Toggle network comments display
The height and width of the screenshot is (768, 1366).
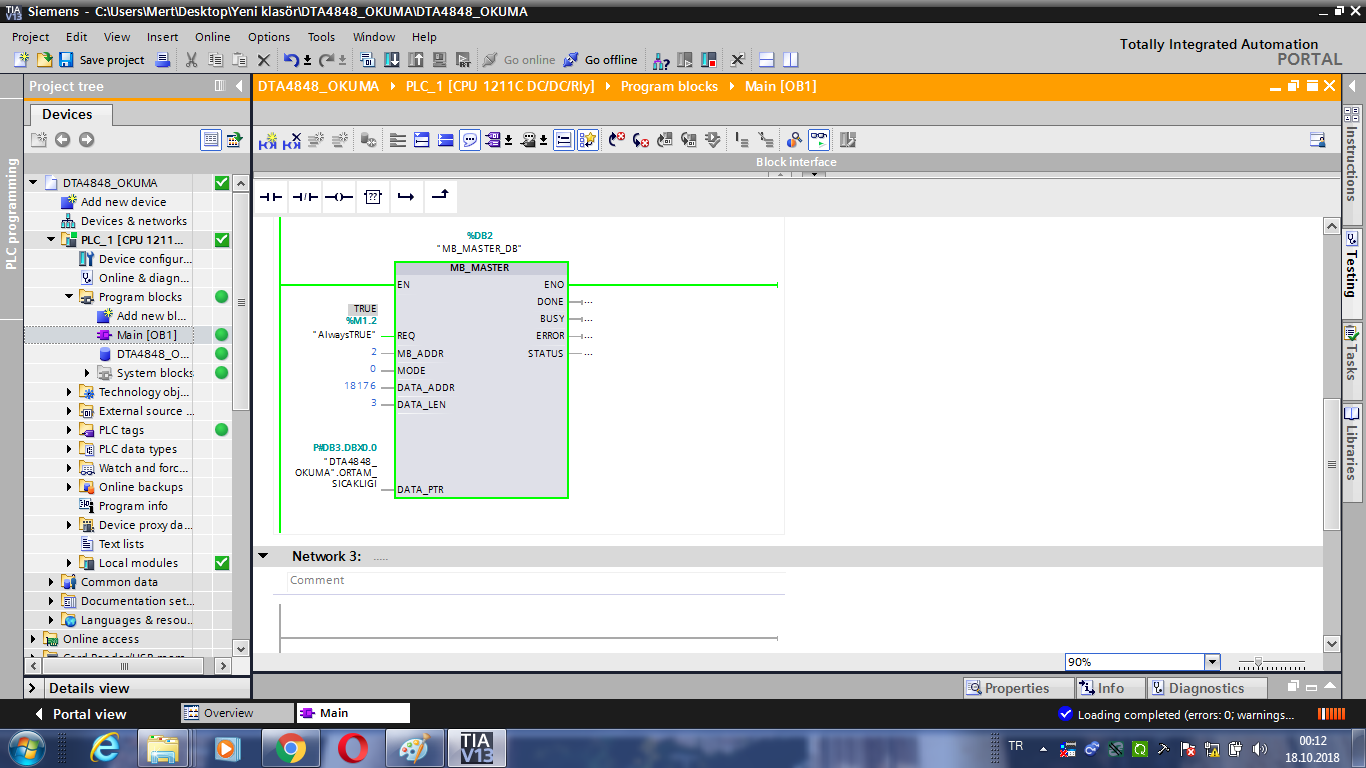pos(470,141)
